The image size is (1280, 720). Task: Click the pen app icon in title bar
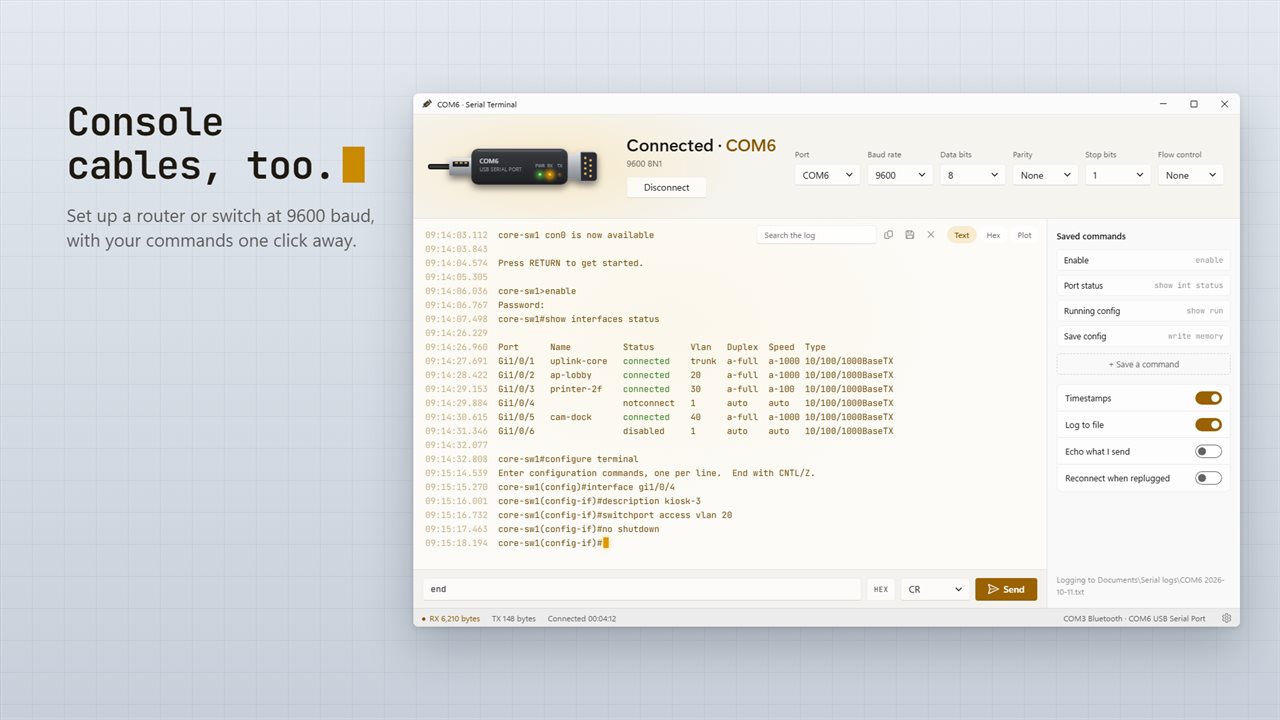427,104
